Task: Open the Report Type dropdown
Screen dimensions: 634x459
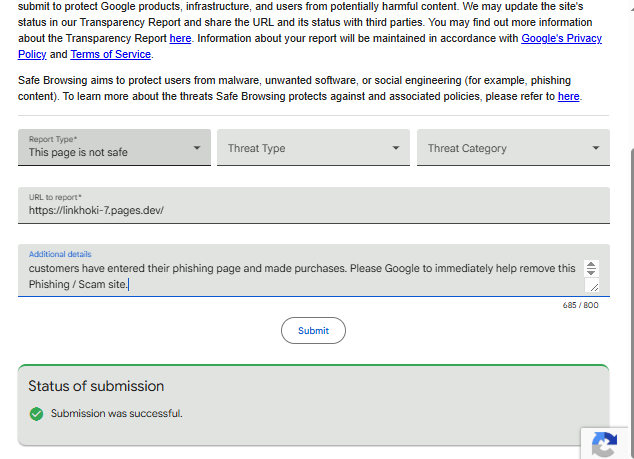Action: point(114,147)
